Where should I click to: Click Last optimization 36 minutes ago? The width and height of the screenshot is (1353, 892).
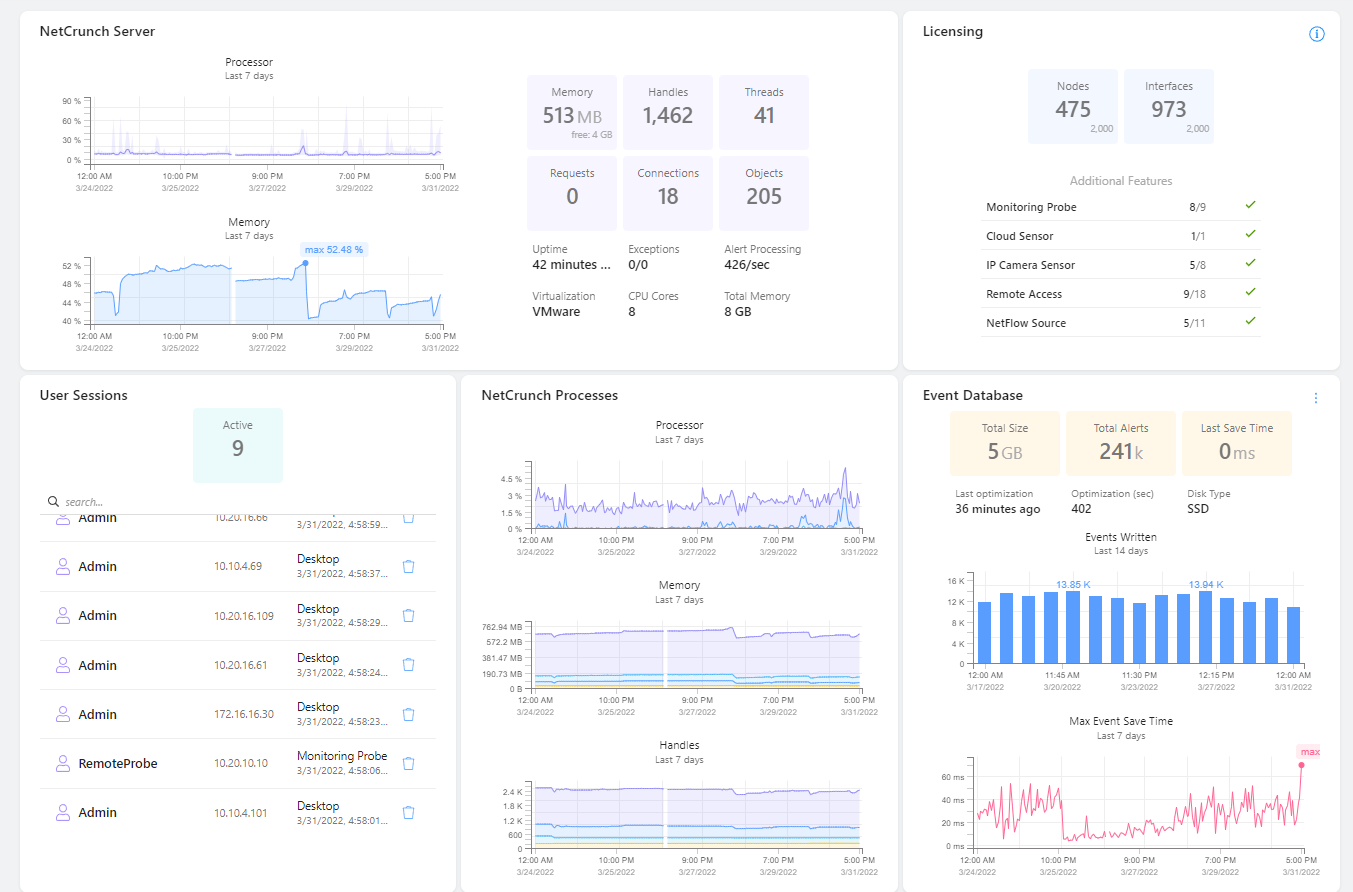click(x=997, y=509)
